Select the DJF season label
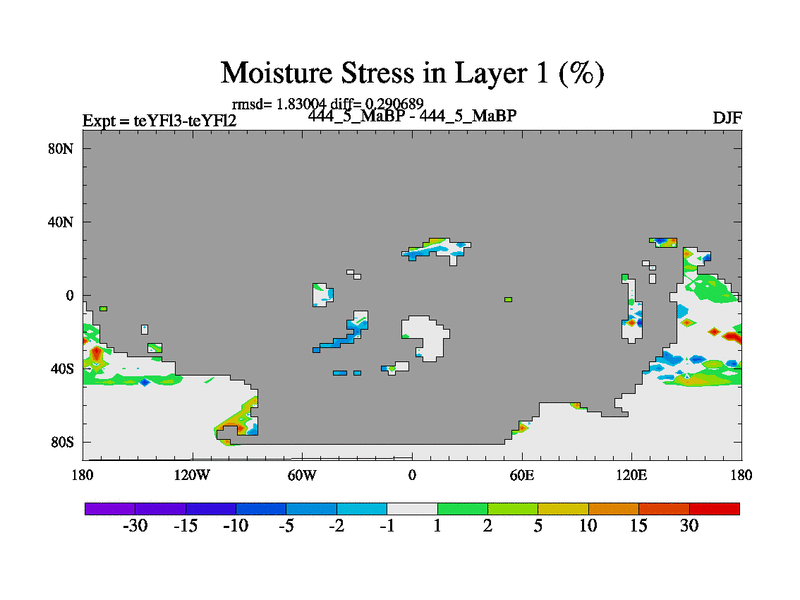Viewport: 800px width, 600px height. tap(726, 118)
